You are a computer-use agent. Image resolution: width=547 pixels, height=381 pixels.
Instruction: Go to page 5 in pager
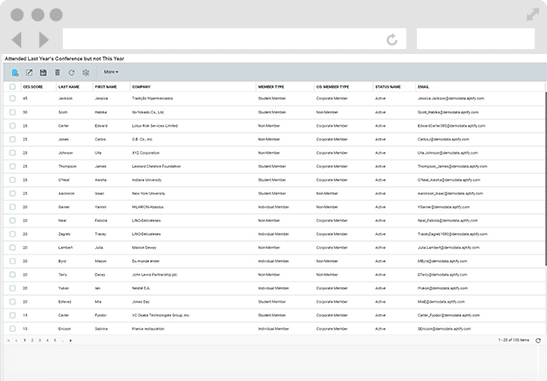(55, 340)
